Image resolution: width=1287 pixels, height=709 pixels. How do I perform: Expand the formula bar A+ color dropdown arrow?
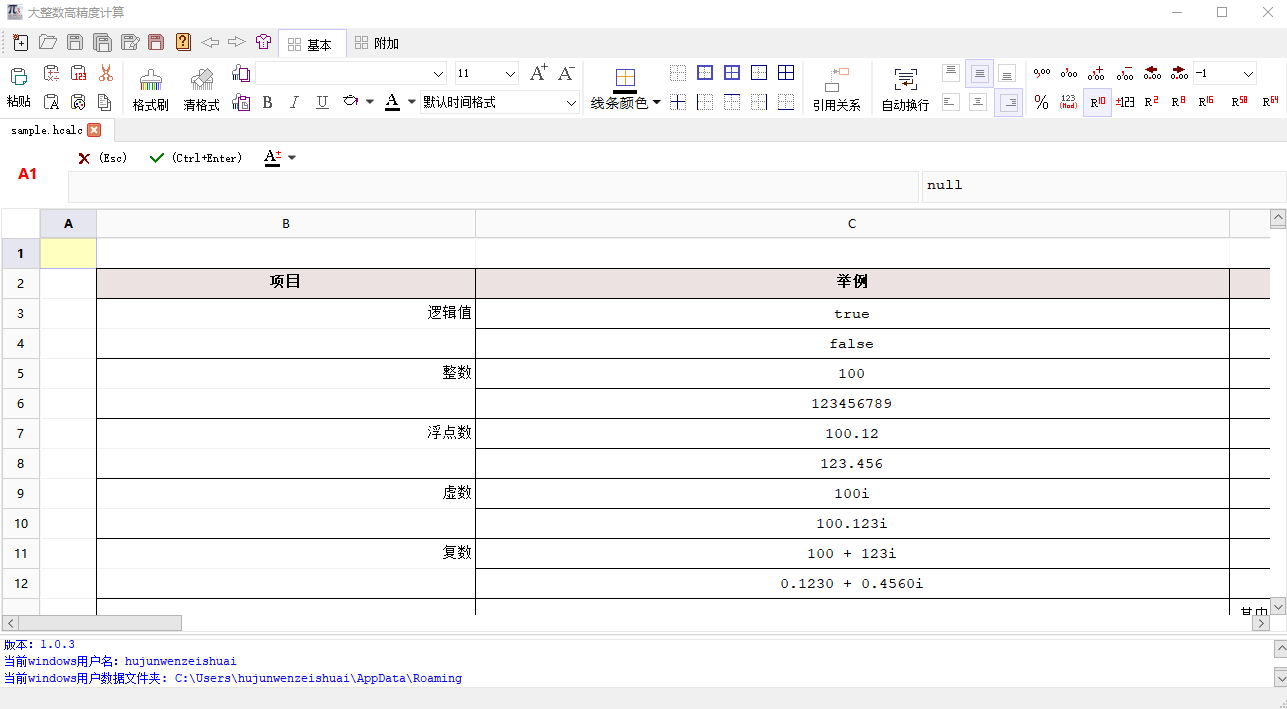[x=292, y=158]
